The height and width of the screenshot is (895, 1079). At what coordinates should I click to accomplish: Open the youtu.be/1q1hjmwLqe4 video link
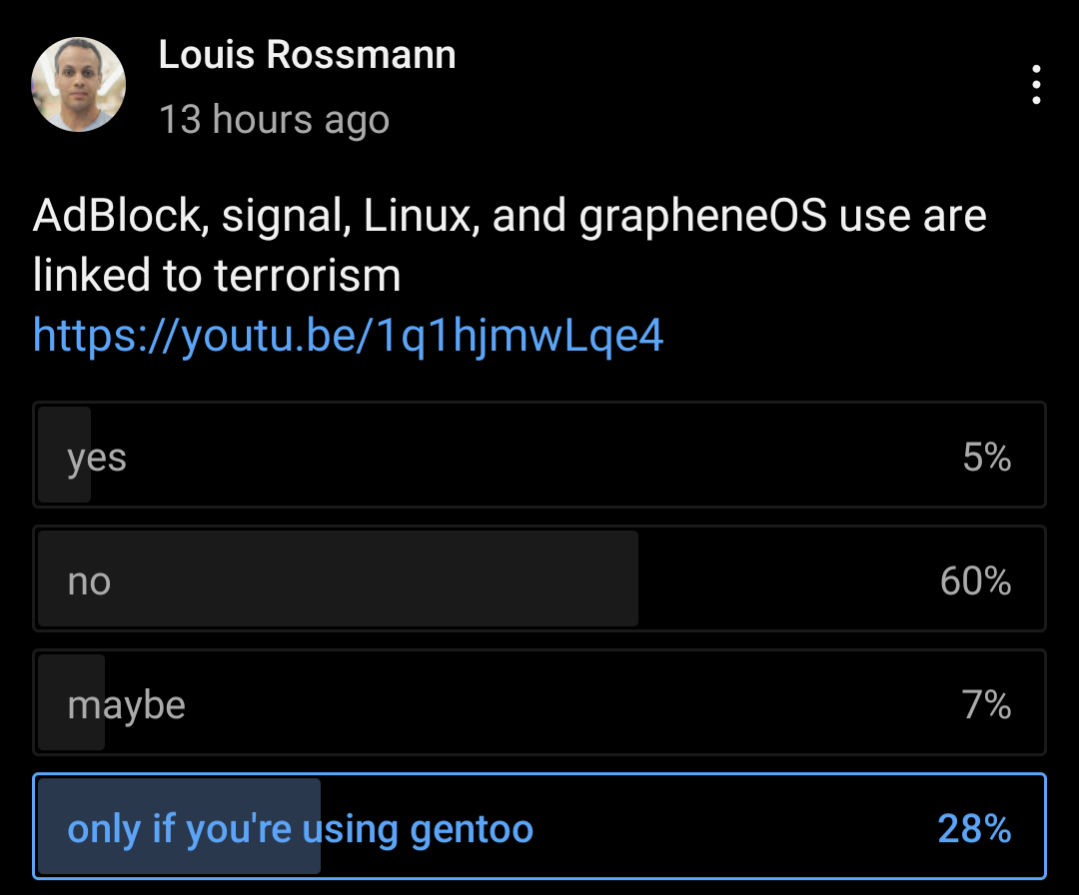click(348, 336)
